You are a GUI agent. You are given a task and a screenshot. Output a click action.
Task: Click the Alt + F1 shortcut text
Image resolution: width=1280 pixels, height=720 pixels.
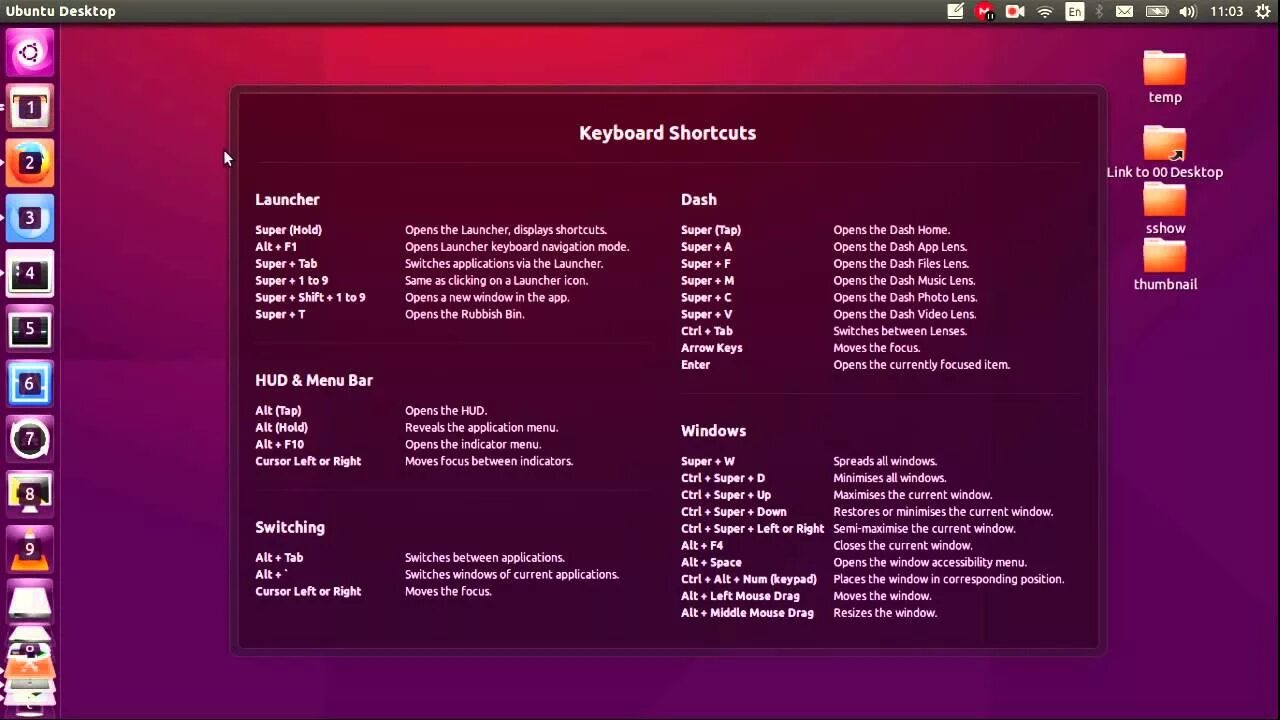tap(276, 247)
